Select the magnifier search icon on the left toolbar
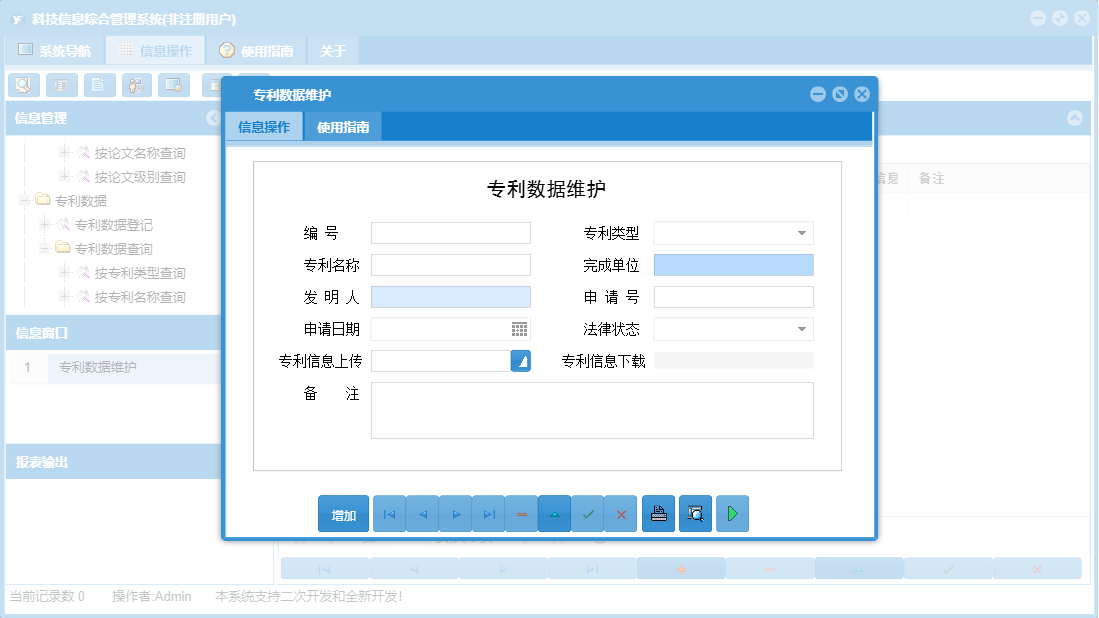Screen dimensions: 1099x618 (x=23, y=85)
